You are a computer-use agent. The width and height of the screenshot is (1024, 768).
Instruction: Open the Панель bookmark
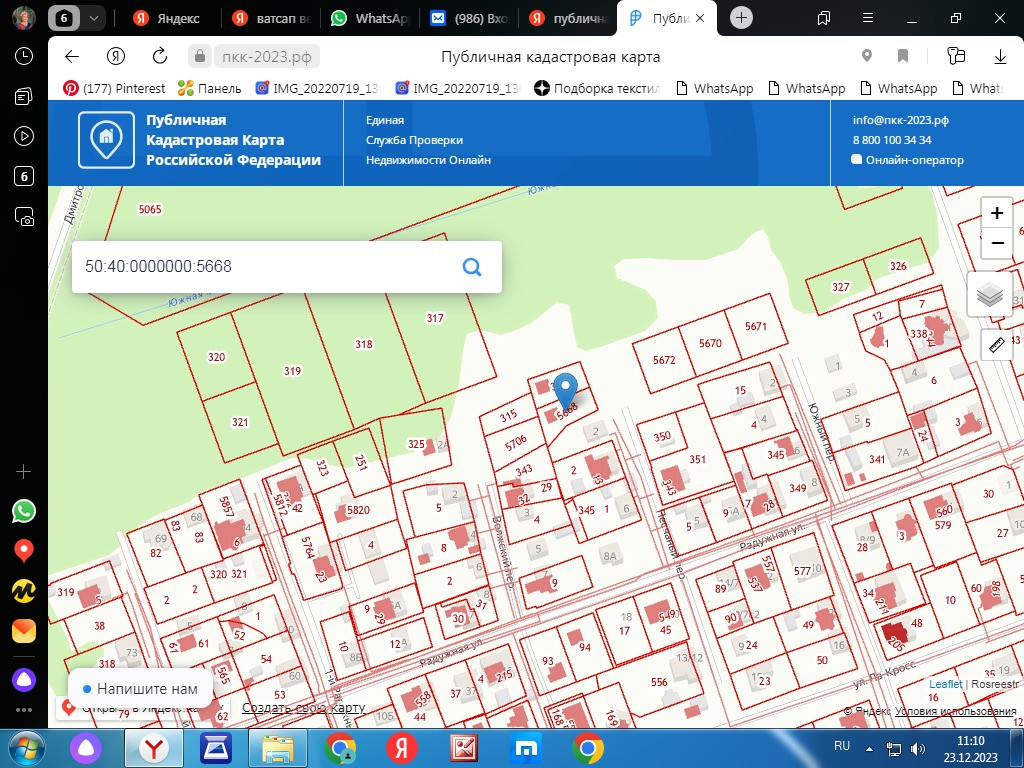coord(210,88)
